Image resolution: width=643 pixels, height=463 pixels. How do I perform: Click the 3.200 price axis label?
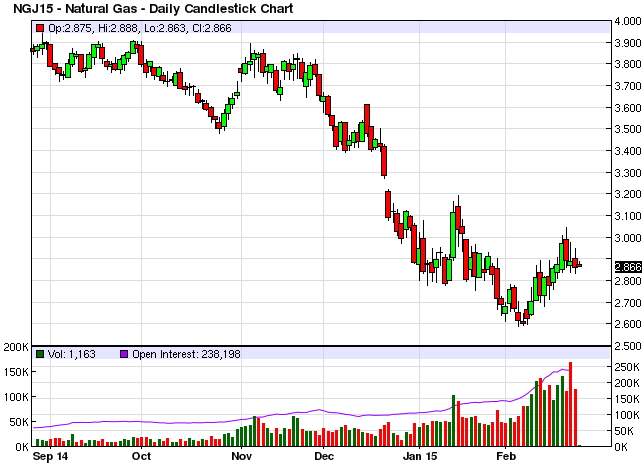click(x=628, y=194)
